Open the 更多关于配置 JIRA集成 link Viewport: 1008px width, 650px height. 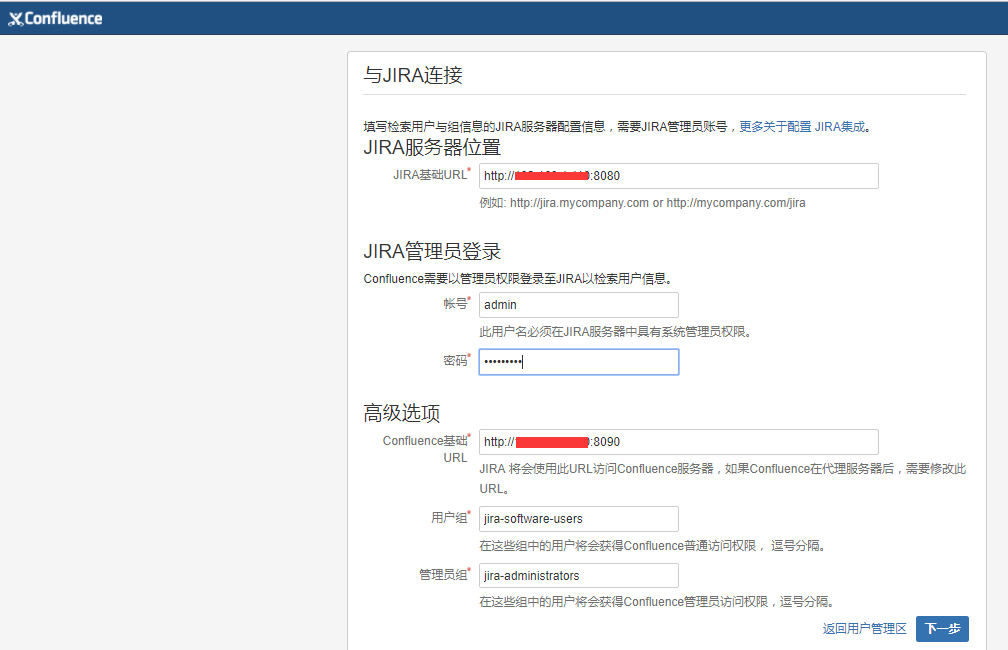coord(802,127)
